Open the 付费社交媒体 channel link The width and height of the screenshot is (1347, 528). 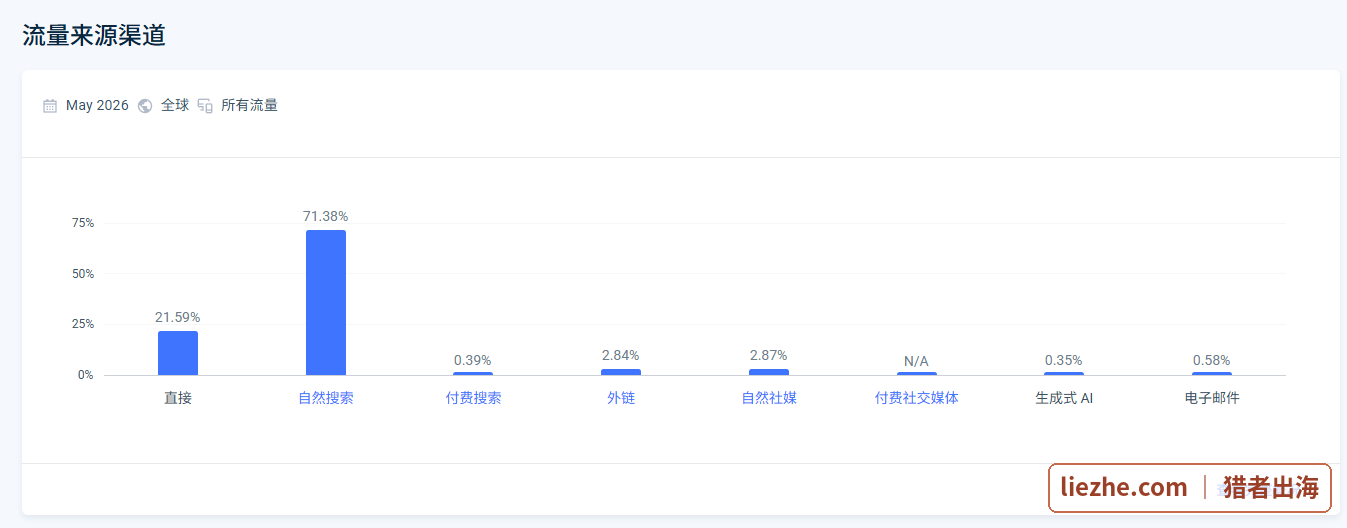917,398
